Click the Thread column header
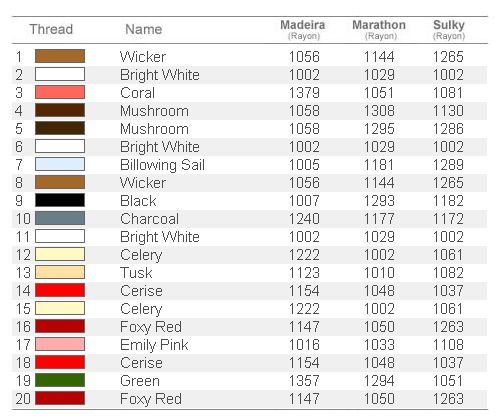This screenshot has width=500, height=420. pyautogui.click(x=51, y=29)
